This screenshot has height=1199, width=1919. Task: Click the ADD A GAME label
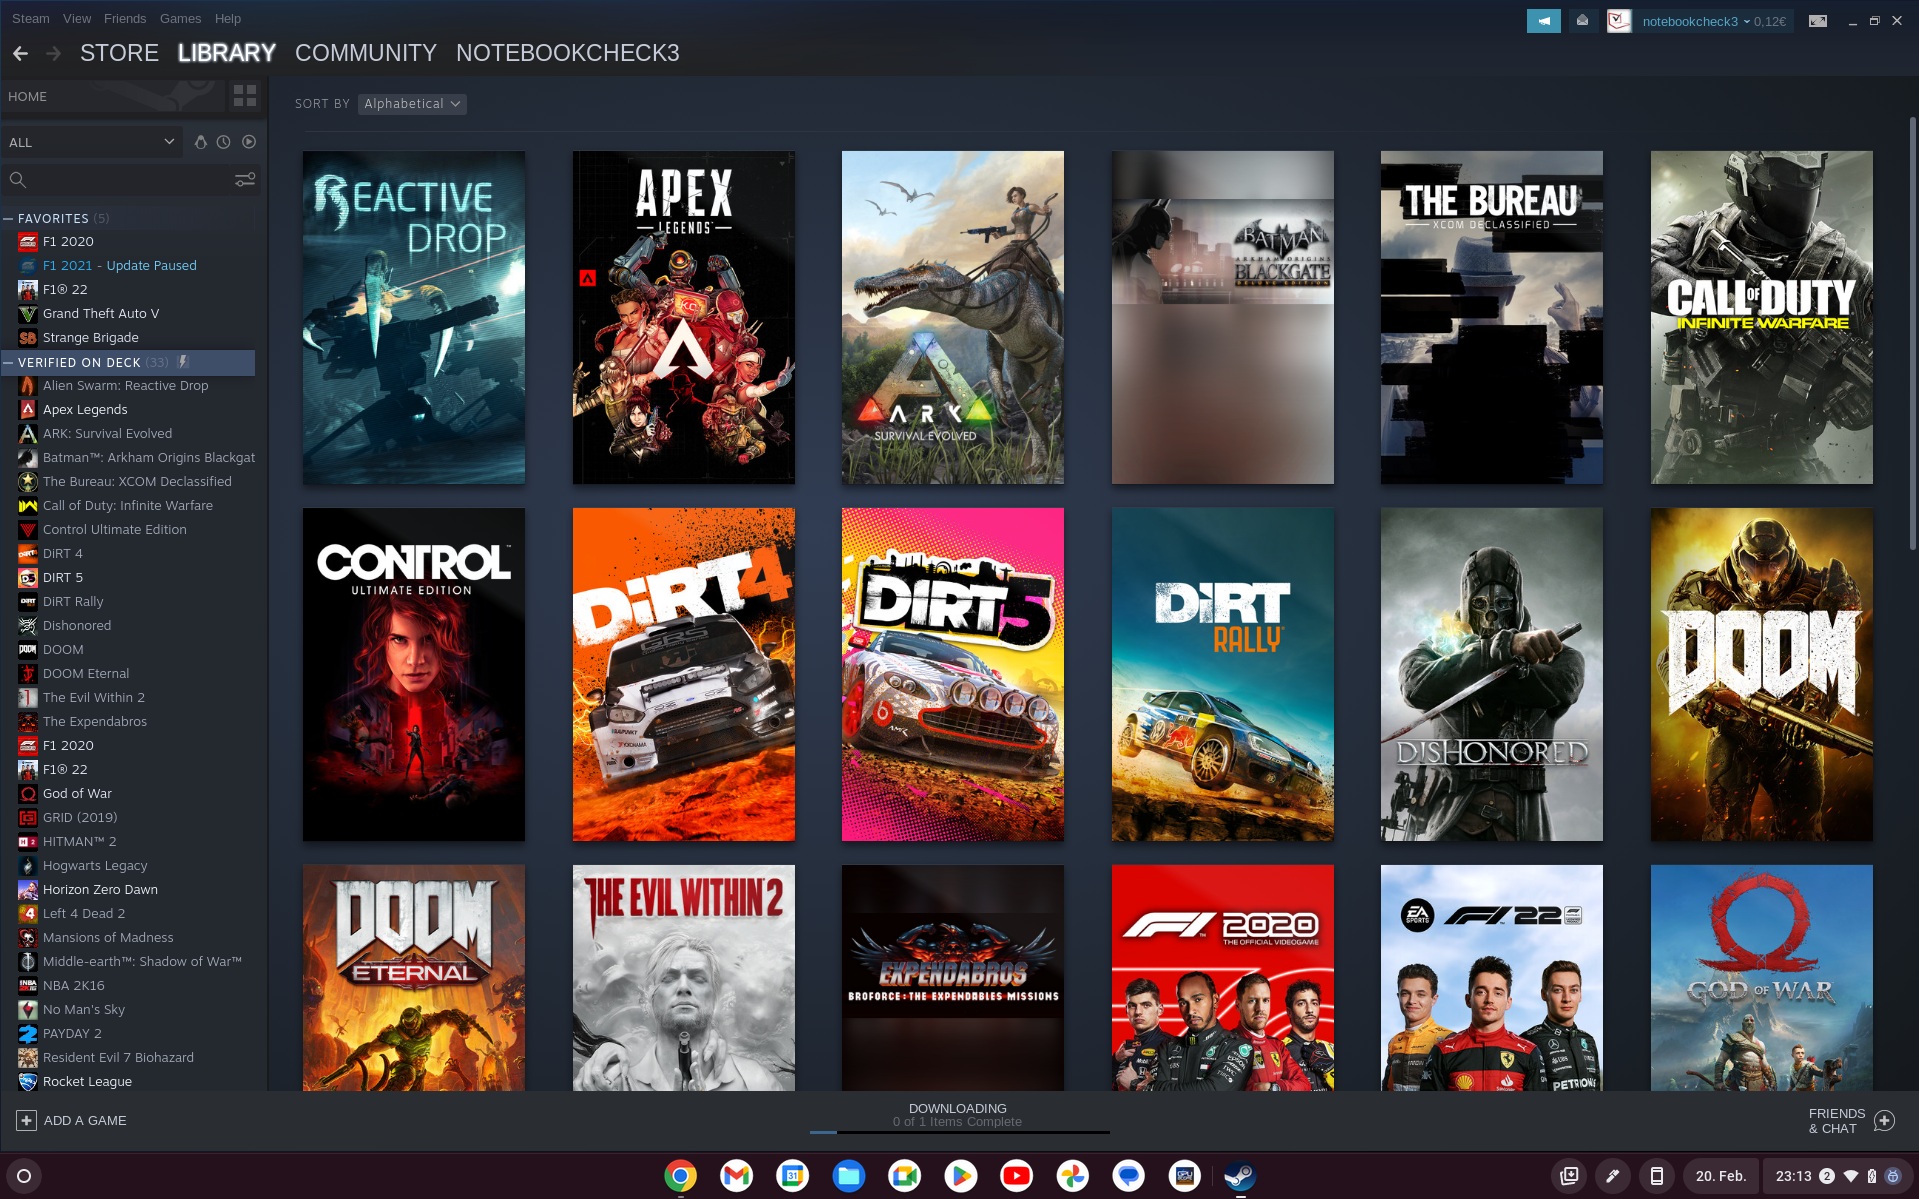85,1120
